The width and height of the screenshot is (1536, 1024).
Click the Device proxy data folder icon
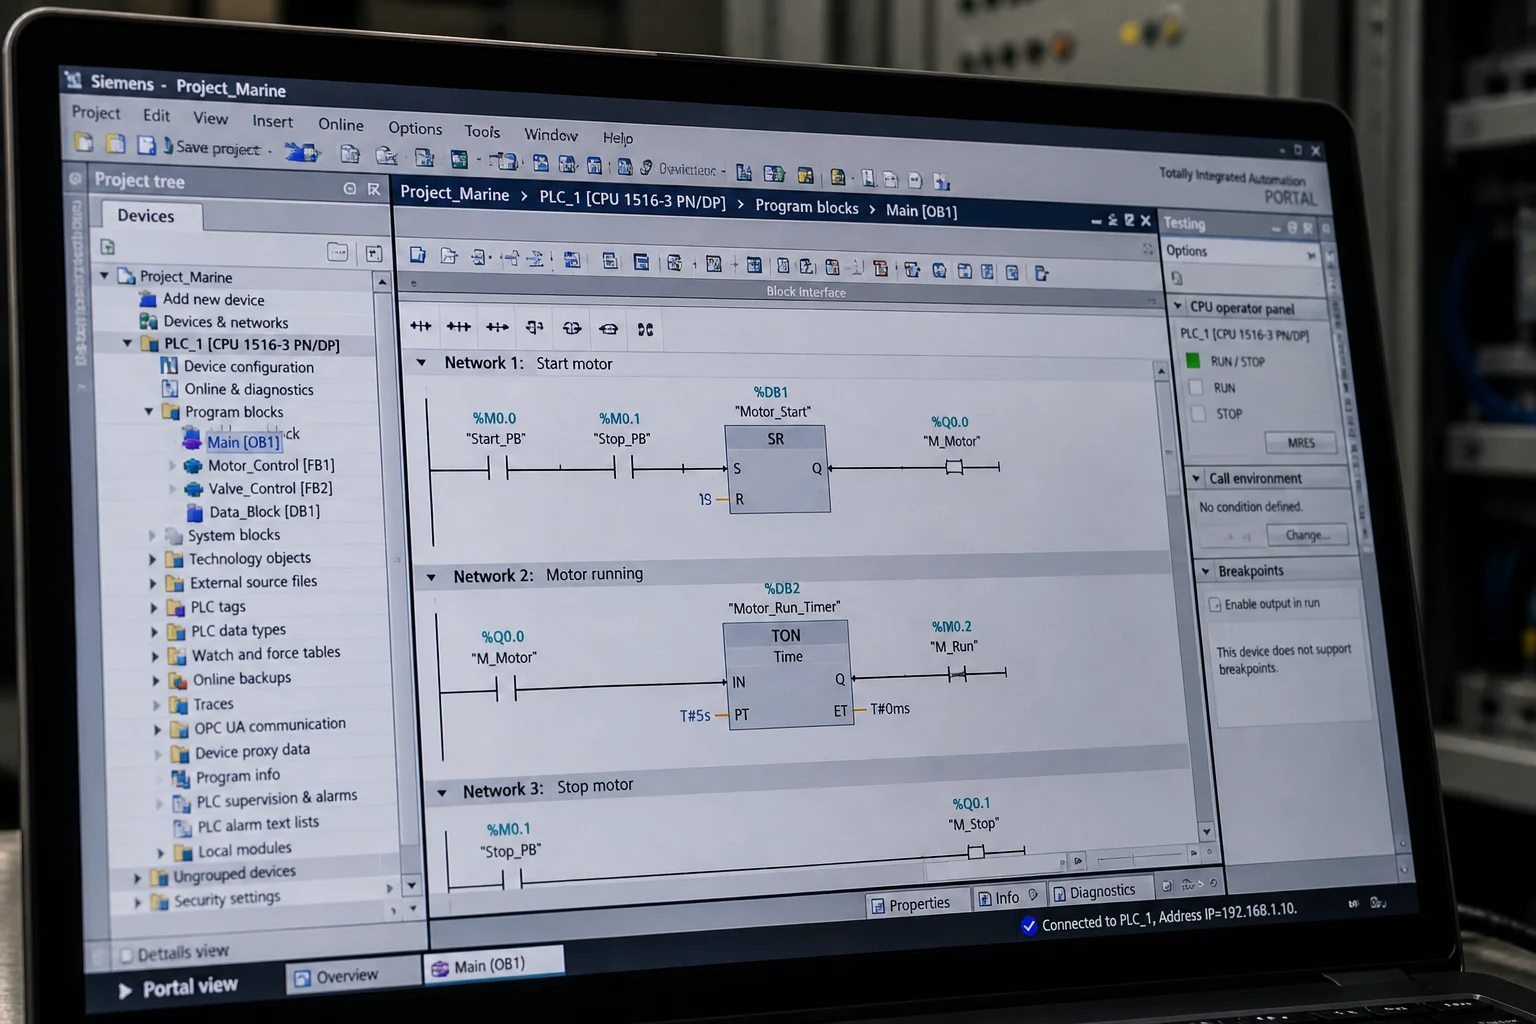[x=180, y=753]
